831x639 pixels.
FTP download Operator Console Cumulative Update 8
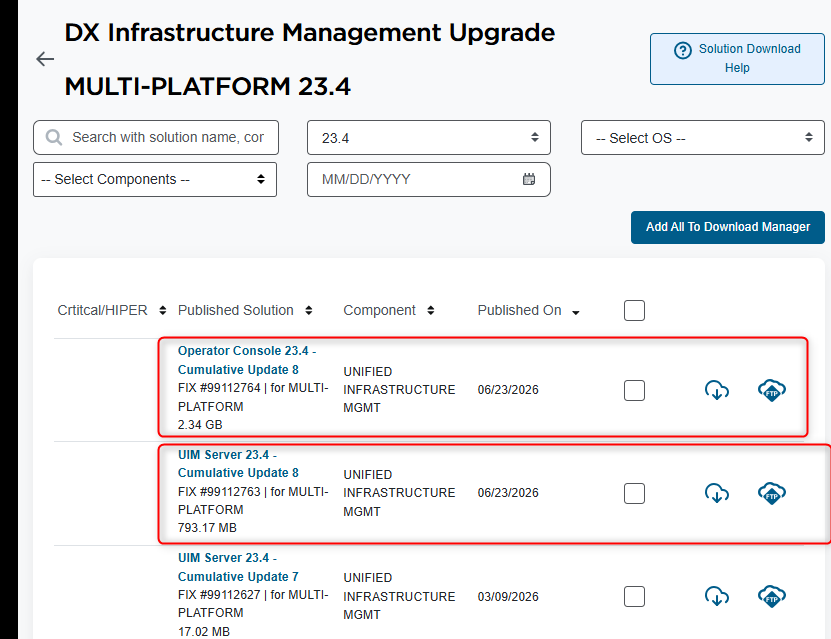pyautogui.click(x=772, y=390)
